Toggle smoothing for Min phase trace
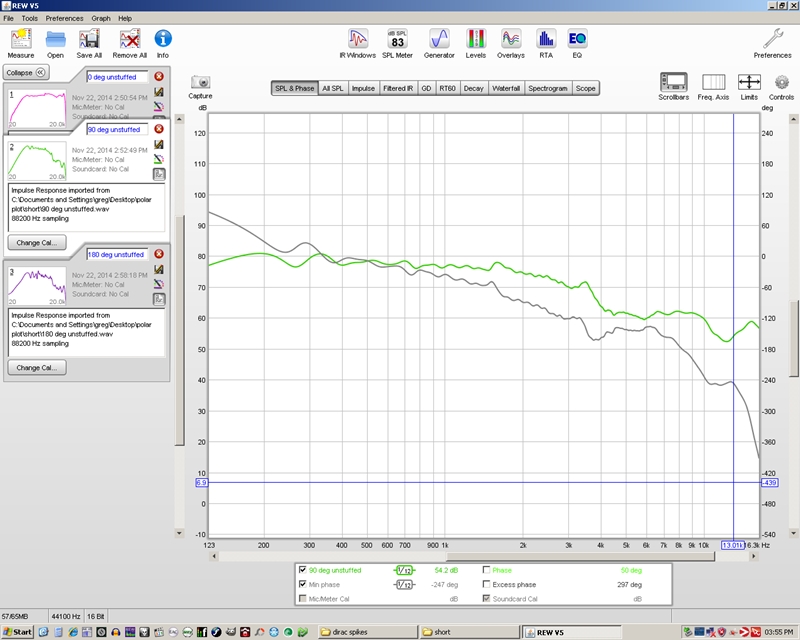This screenshot has height=640, width=800. coord(405,584)
